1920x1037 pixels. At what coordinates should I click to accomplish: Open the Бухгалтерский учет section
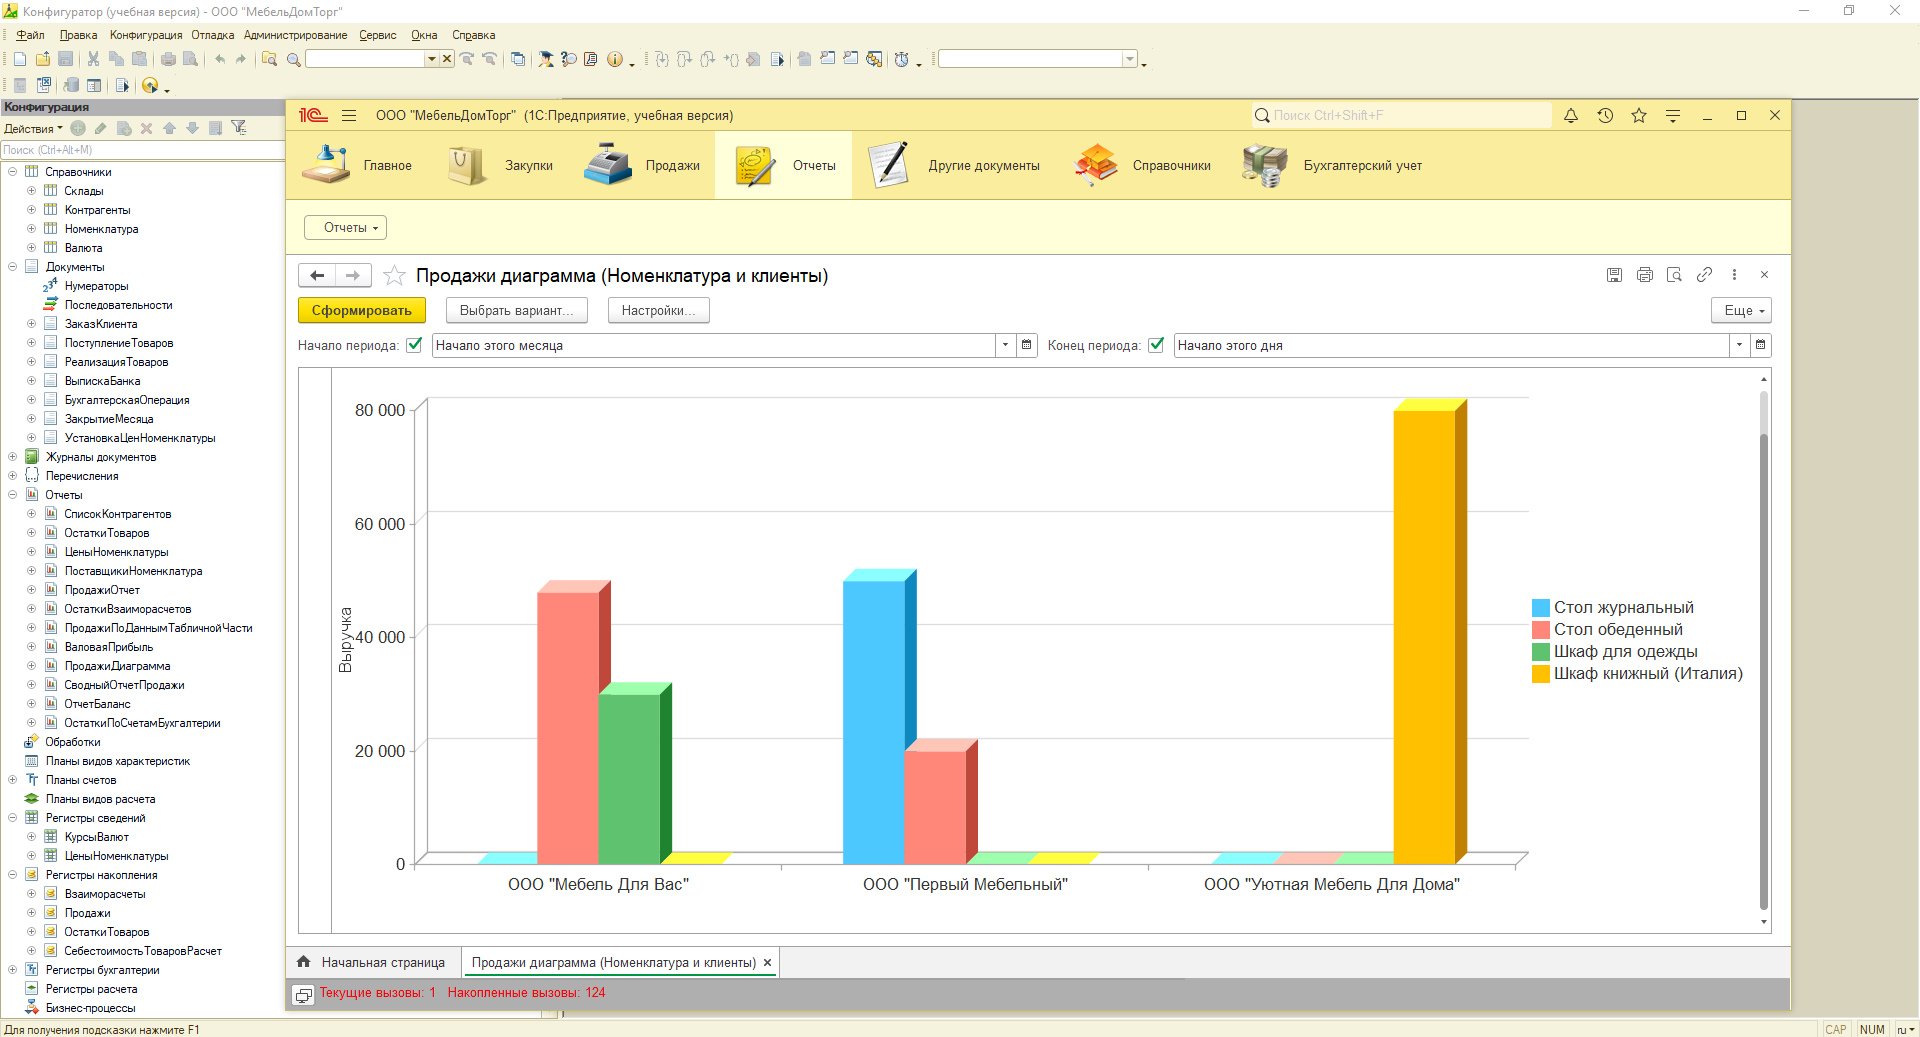click(x=1332, y=166)
